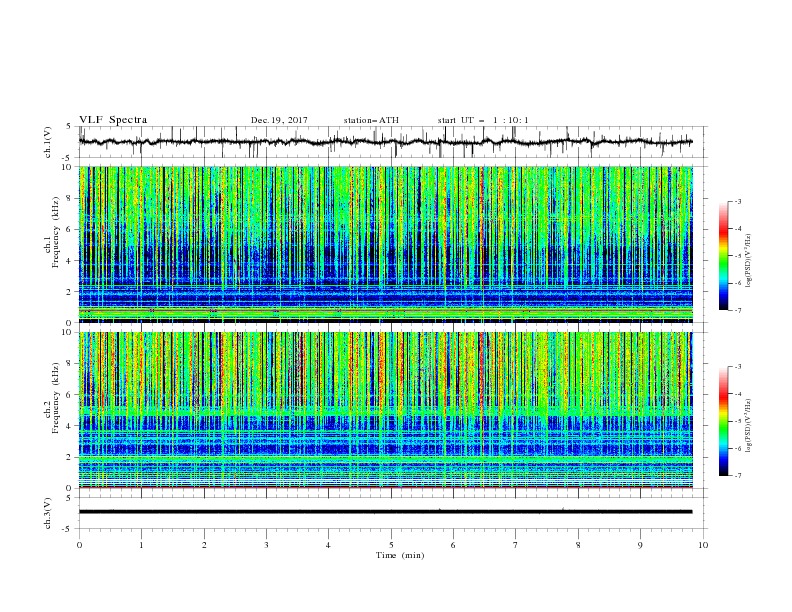Click the time axis tick label "3"
This screenshot has height=612, width=792.
[x=266, y=545]
